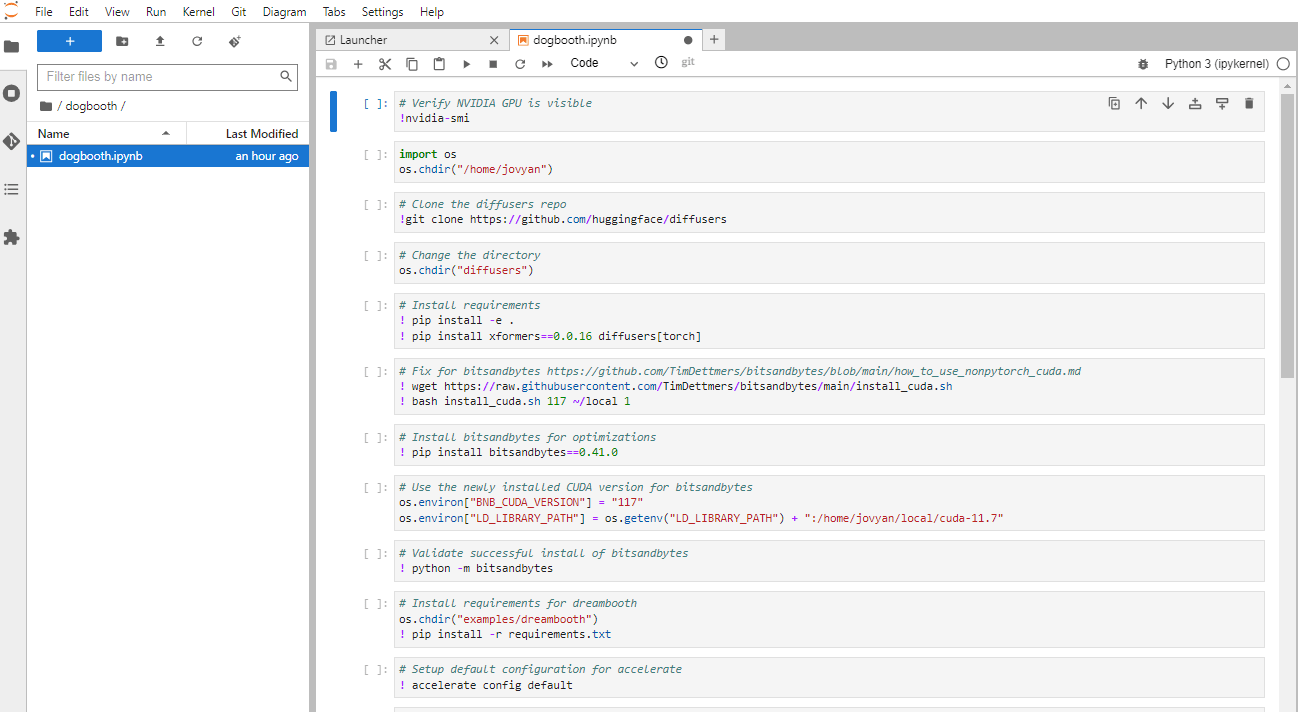Click the dogbooth breadcrumb folder
Screen dimensions: 1298x712
(91, 106)
